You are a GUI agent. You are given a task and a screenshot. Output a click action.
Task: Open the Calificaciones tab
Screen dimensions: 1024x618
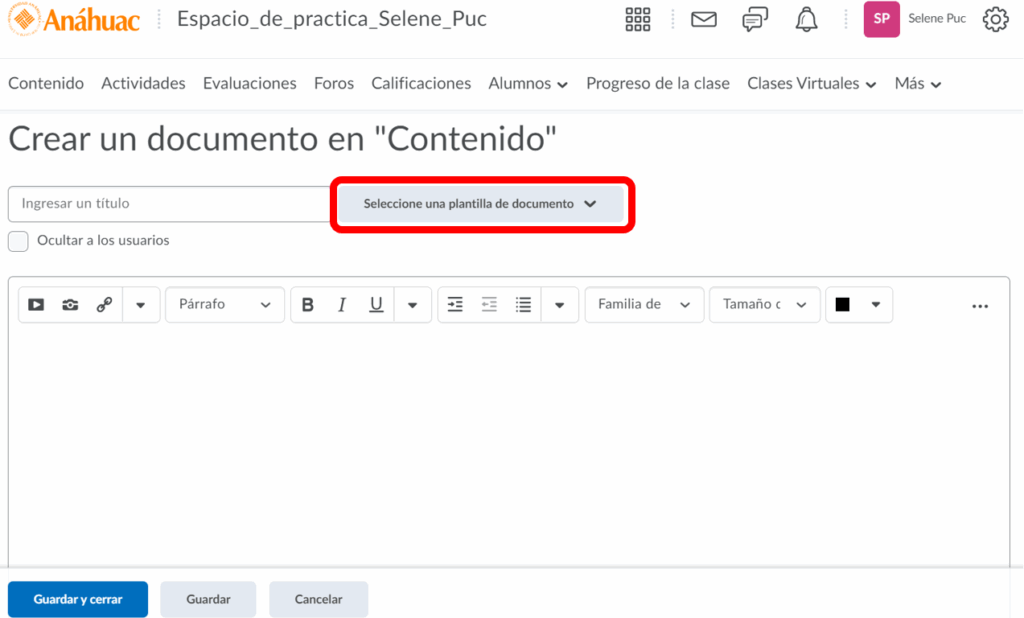tap(421, 84)
